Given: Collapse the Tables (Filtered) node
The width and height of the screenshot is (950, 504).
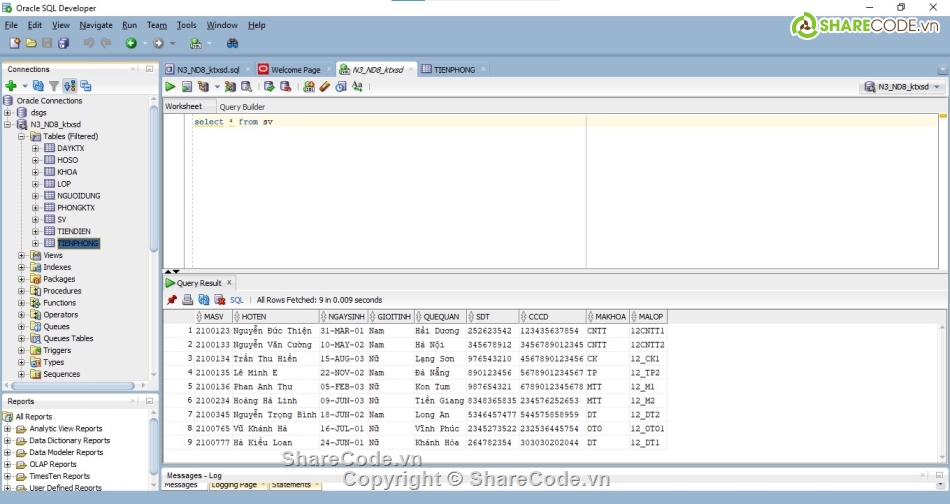Looking at the screenshot, I should click(x=21, y=136).
